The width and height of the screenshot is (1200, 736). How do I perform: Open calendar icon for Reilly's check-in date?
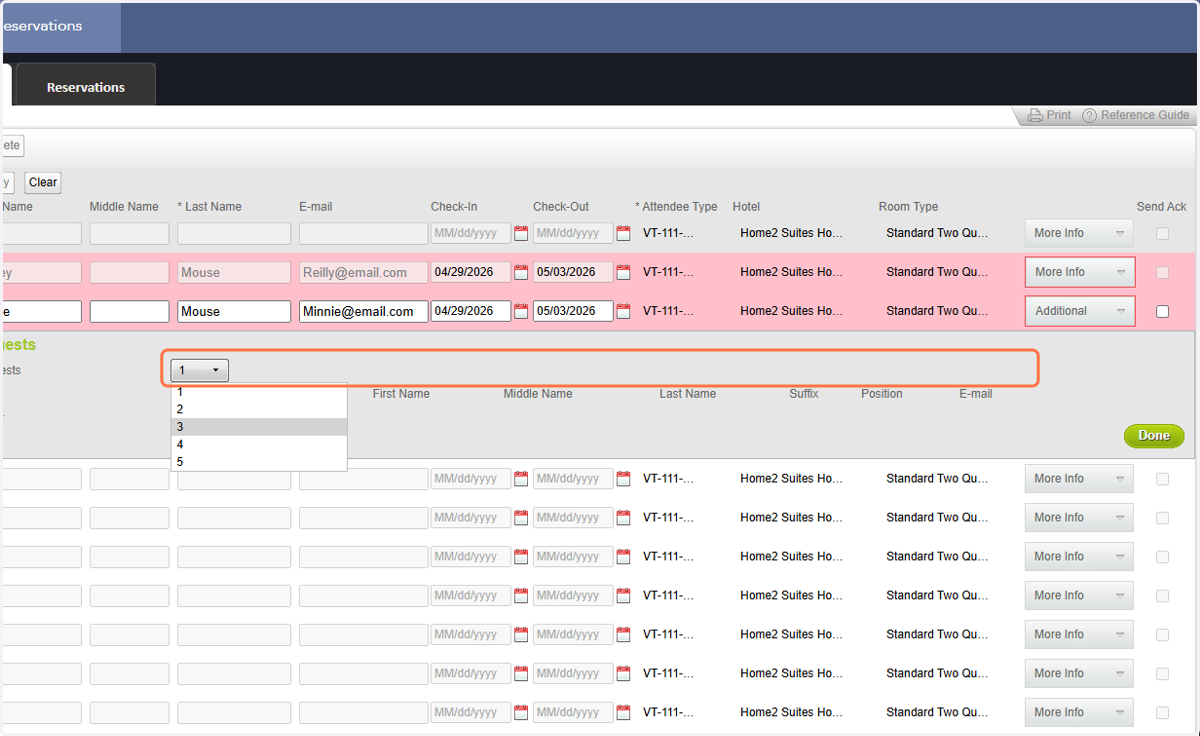(521, 272)
